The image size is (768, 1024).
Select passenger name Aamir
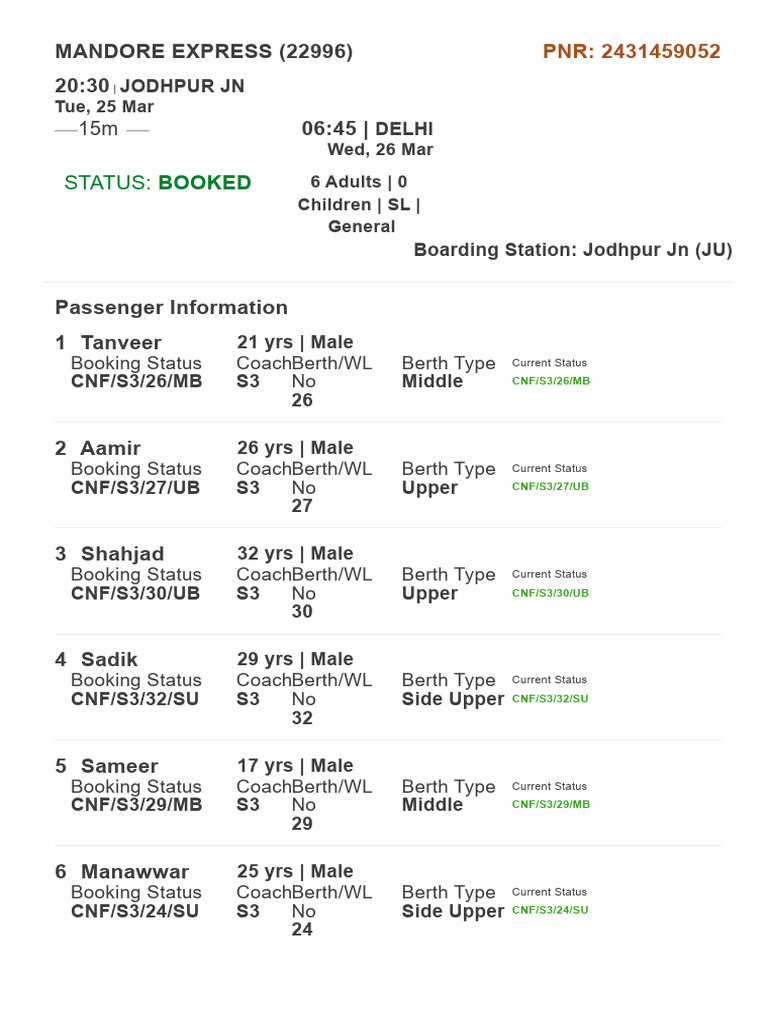coord(110,448)
